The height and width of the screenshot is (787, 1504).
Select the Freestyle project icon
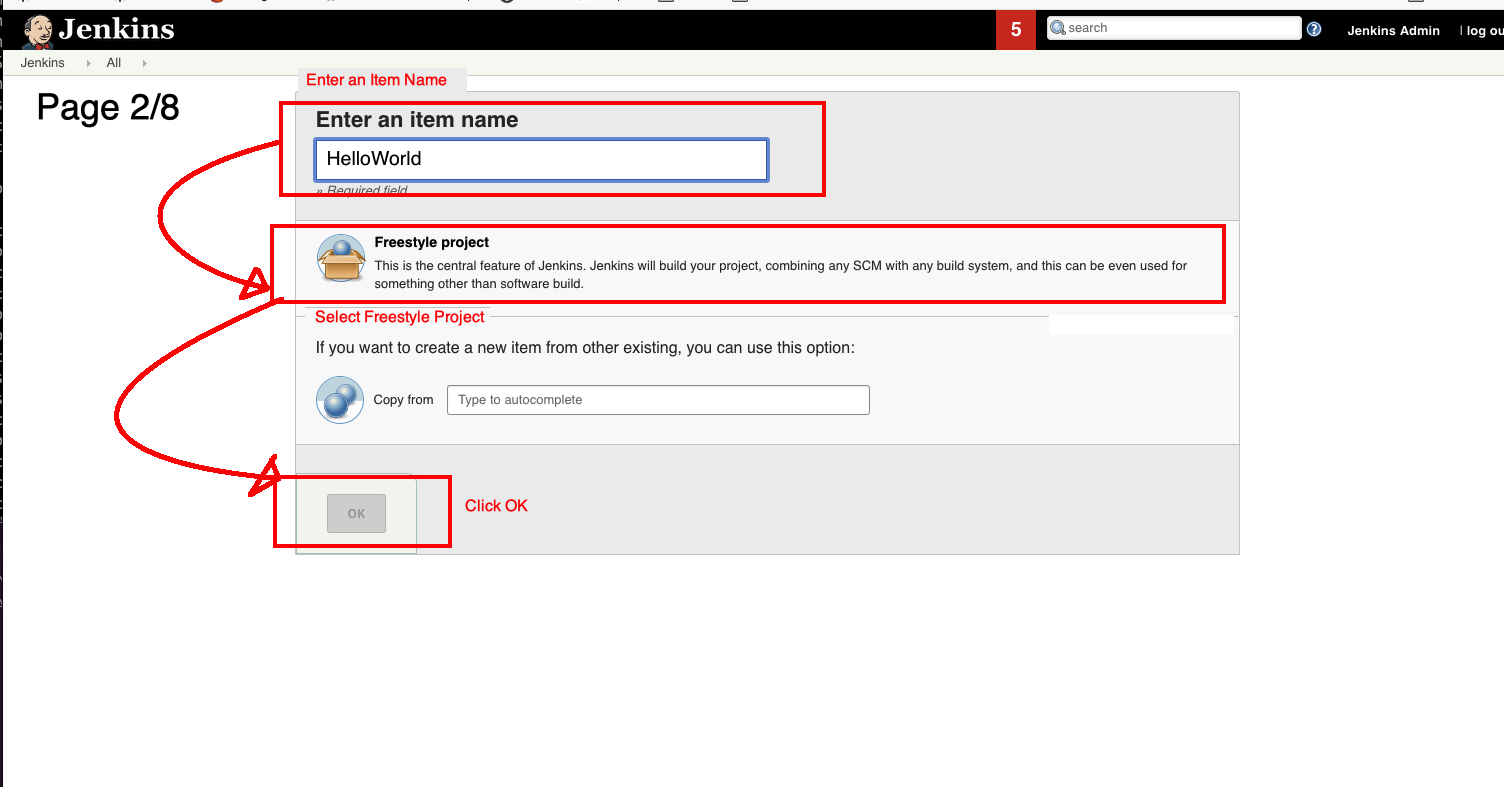coord(341,258)
